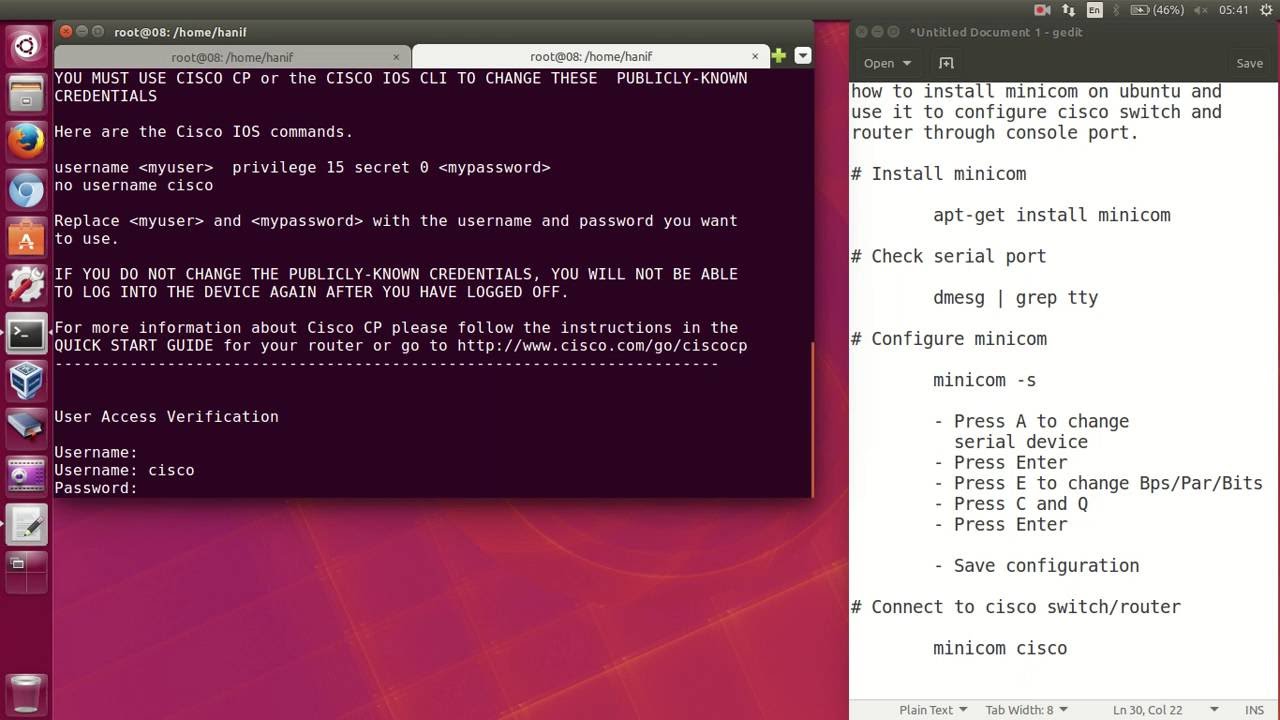Image resolution: width=1280 pixels, height=720 pixels.
Task: Click 'minicom -s' line in gedit
Action: click(x=984, y=380)
